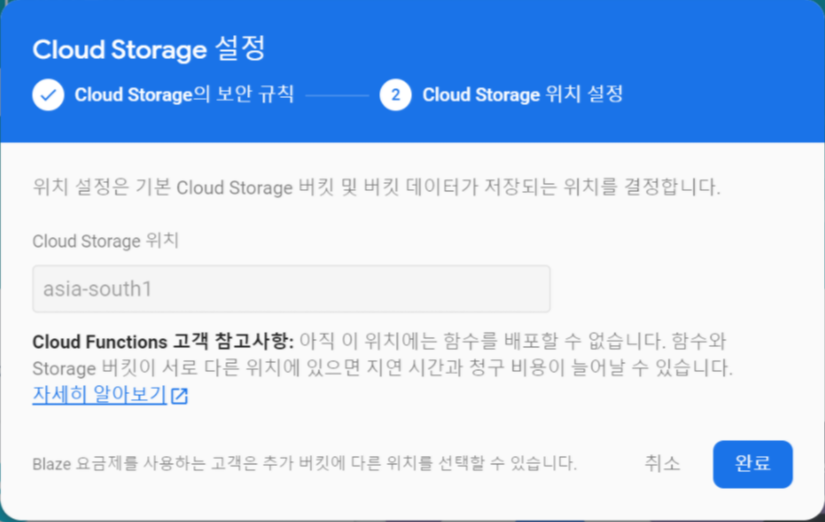This screenshot has height=522, width=825.
Task: Go back to Cloud Storage의 보안 규칙 step
Action: 184,95
